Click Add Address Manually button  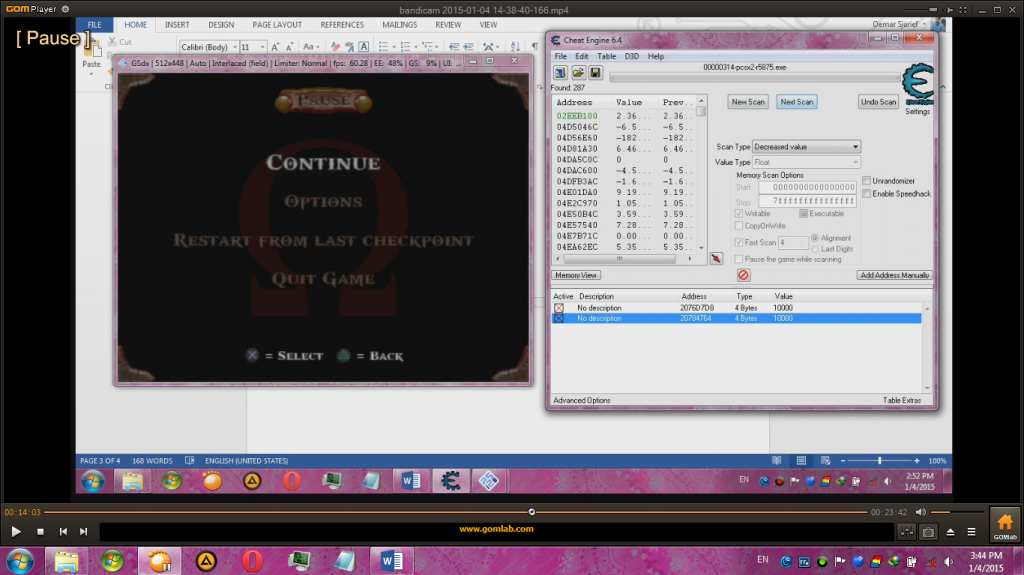point(894,275)
